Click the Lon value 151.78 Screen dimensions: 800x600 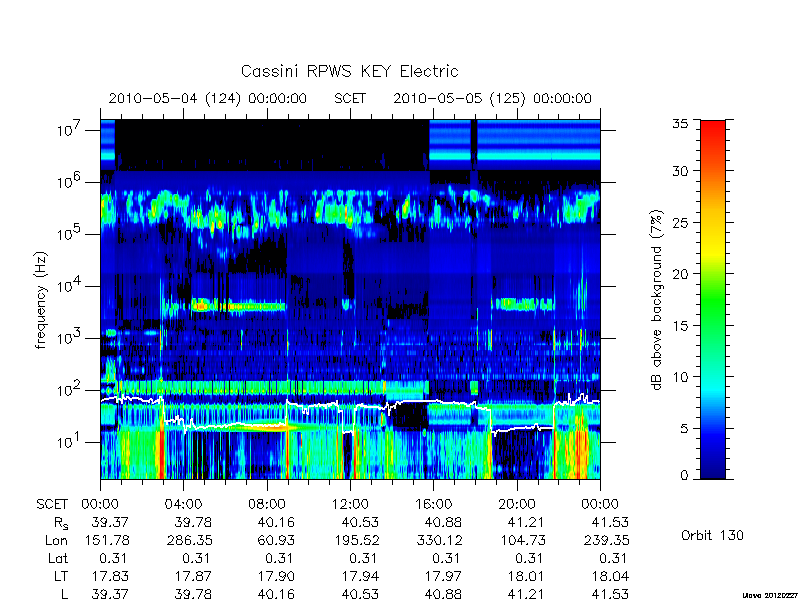[x=107, y=540]
